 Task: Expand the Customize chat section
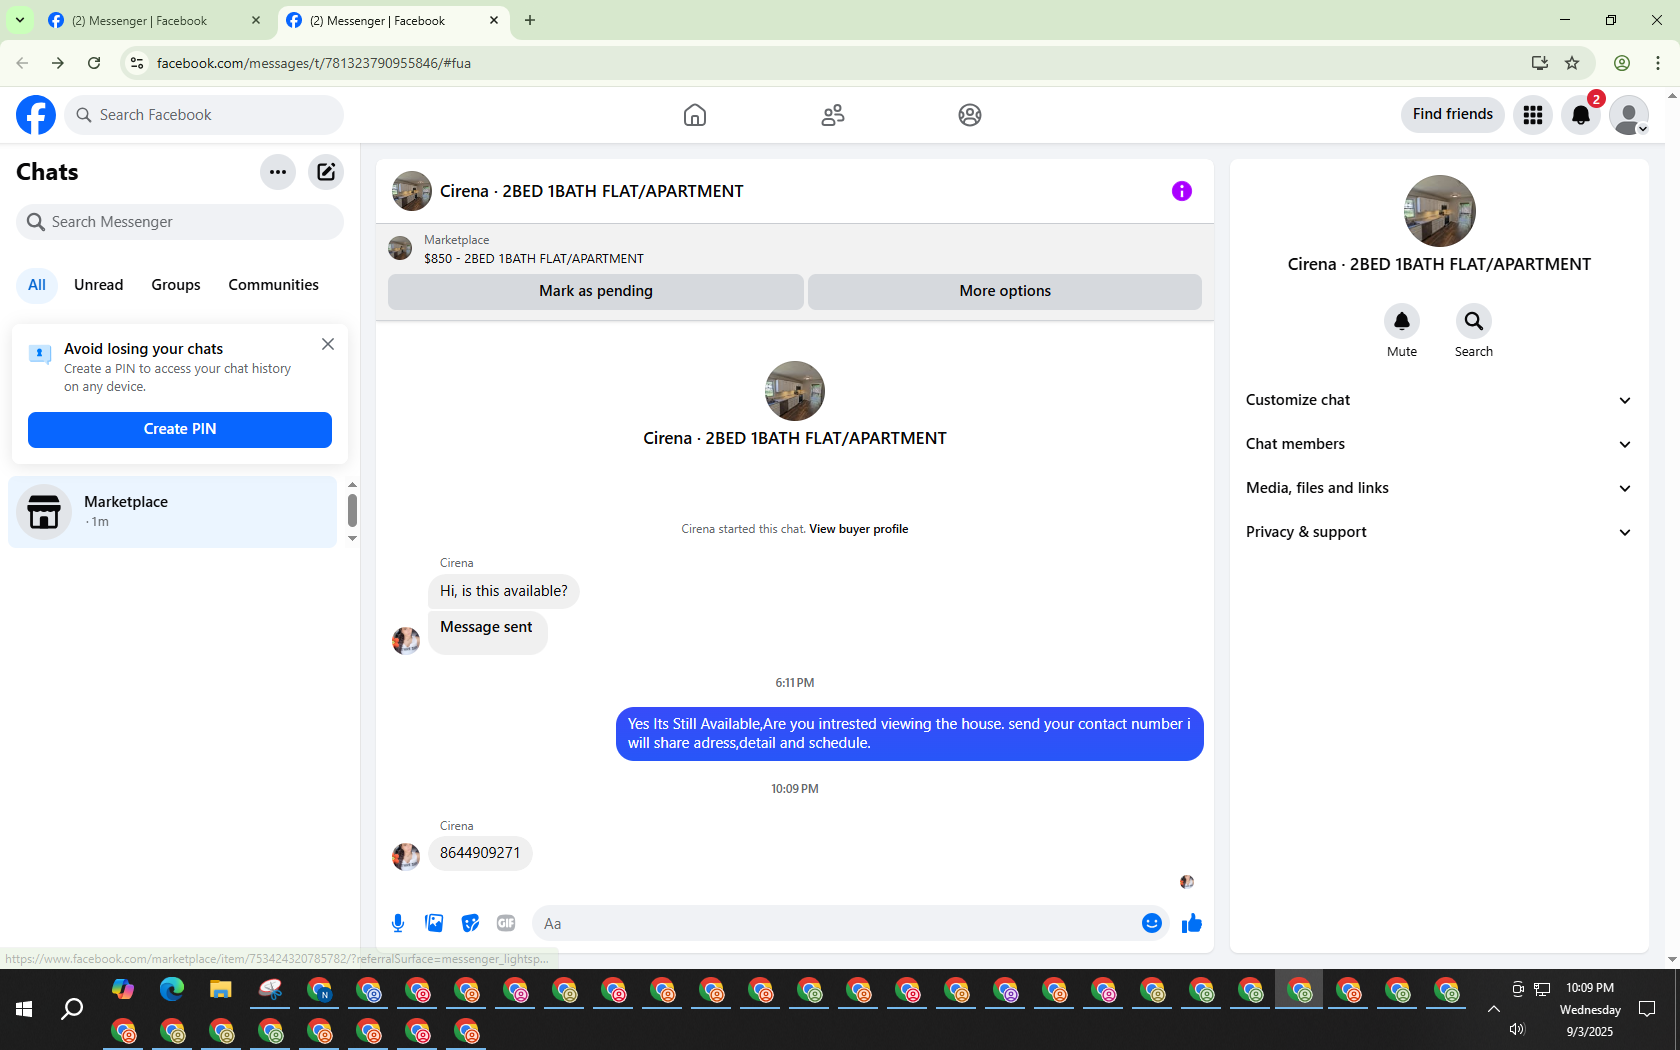(x=1439, y=400)
